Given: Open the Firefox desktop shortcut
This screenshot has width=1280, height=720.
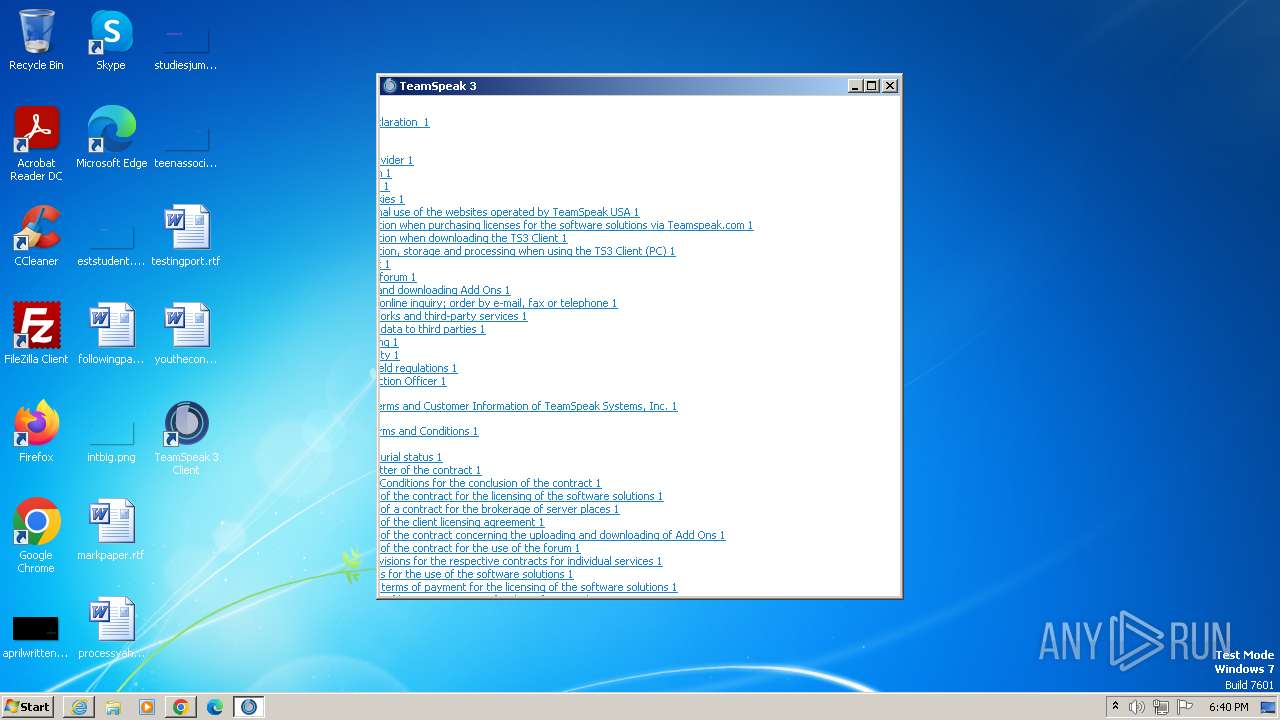Looking at the screenshot, I should pyautogui.click(x=36, y=432).
